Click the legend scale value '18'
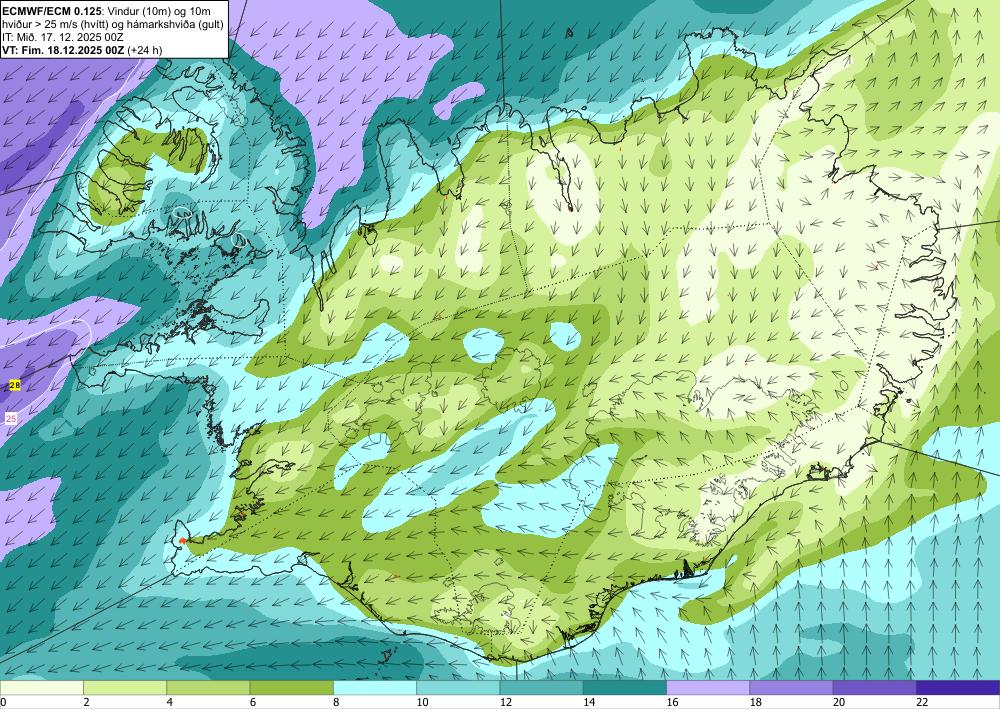 tap(756, 702)
